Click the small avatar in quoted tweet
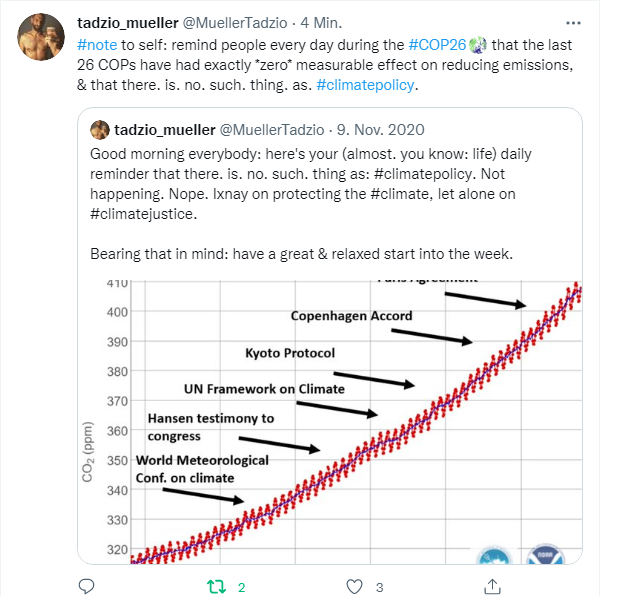Viewport: 622px width, 596px height. 100,130
